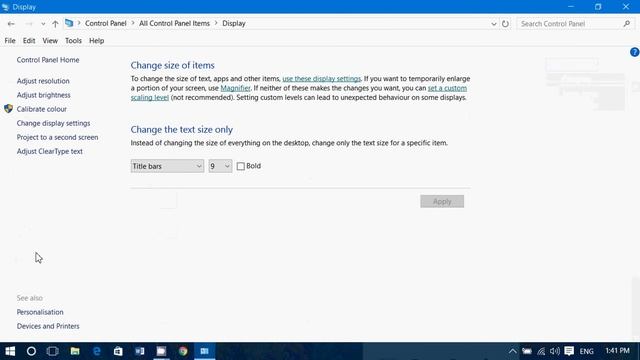The image size is (640, 360).
Task: Click the volume speaker tray icon
Action: coord(555,351)
